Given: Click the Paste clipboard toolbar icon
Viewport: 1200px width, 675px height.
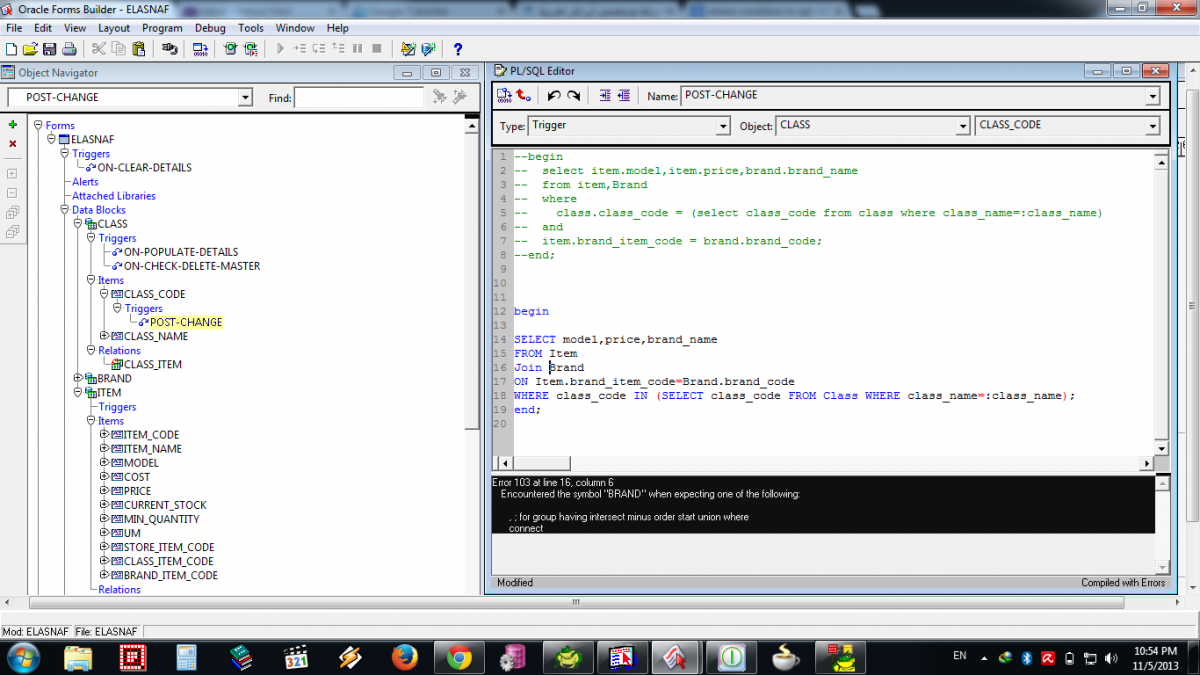Looking at the screenshot, I should coord(140,48).
